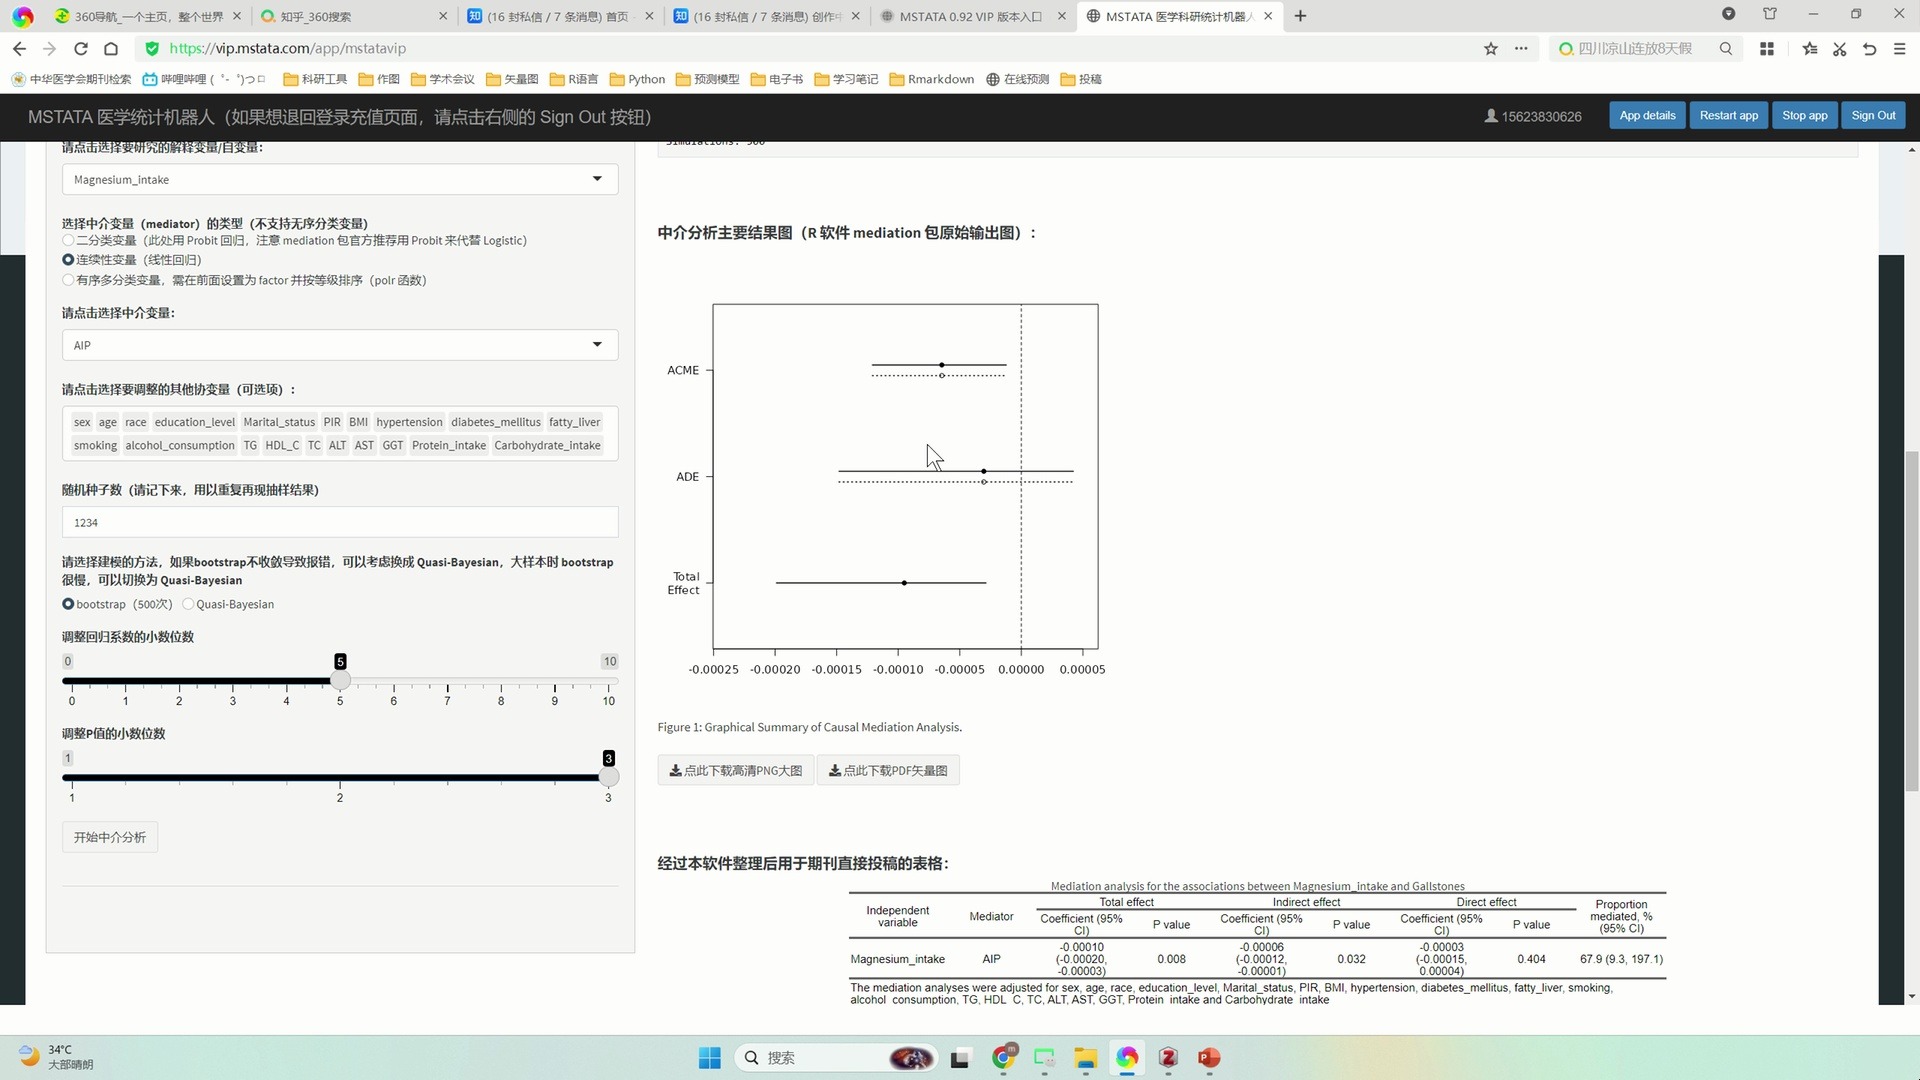Open the 360 browser icon on taskbar
Viewport: 1920px width, 1080px height.
(x=1127, y=1058)
